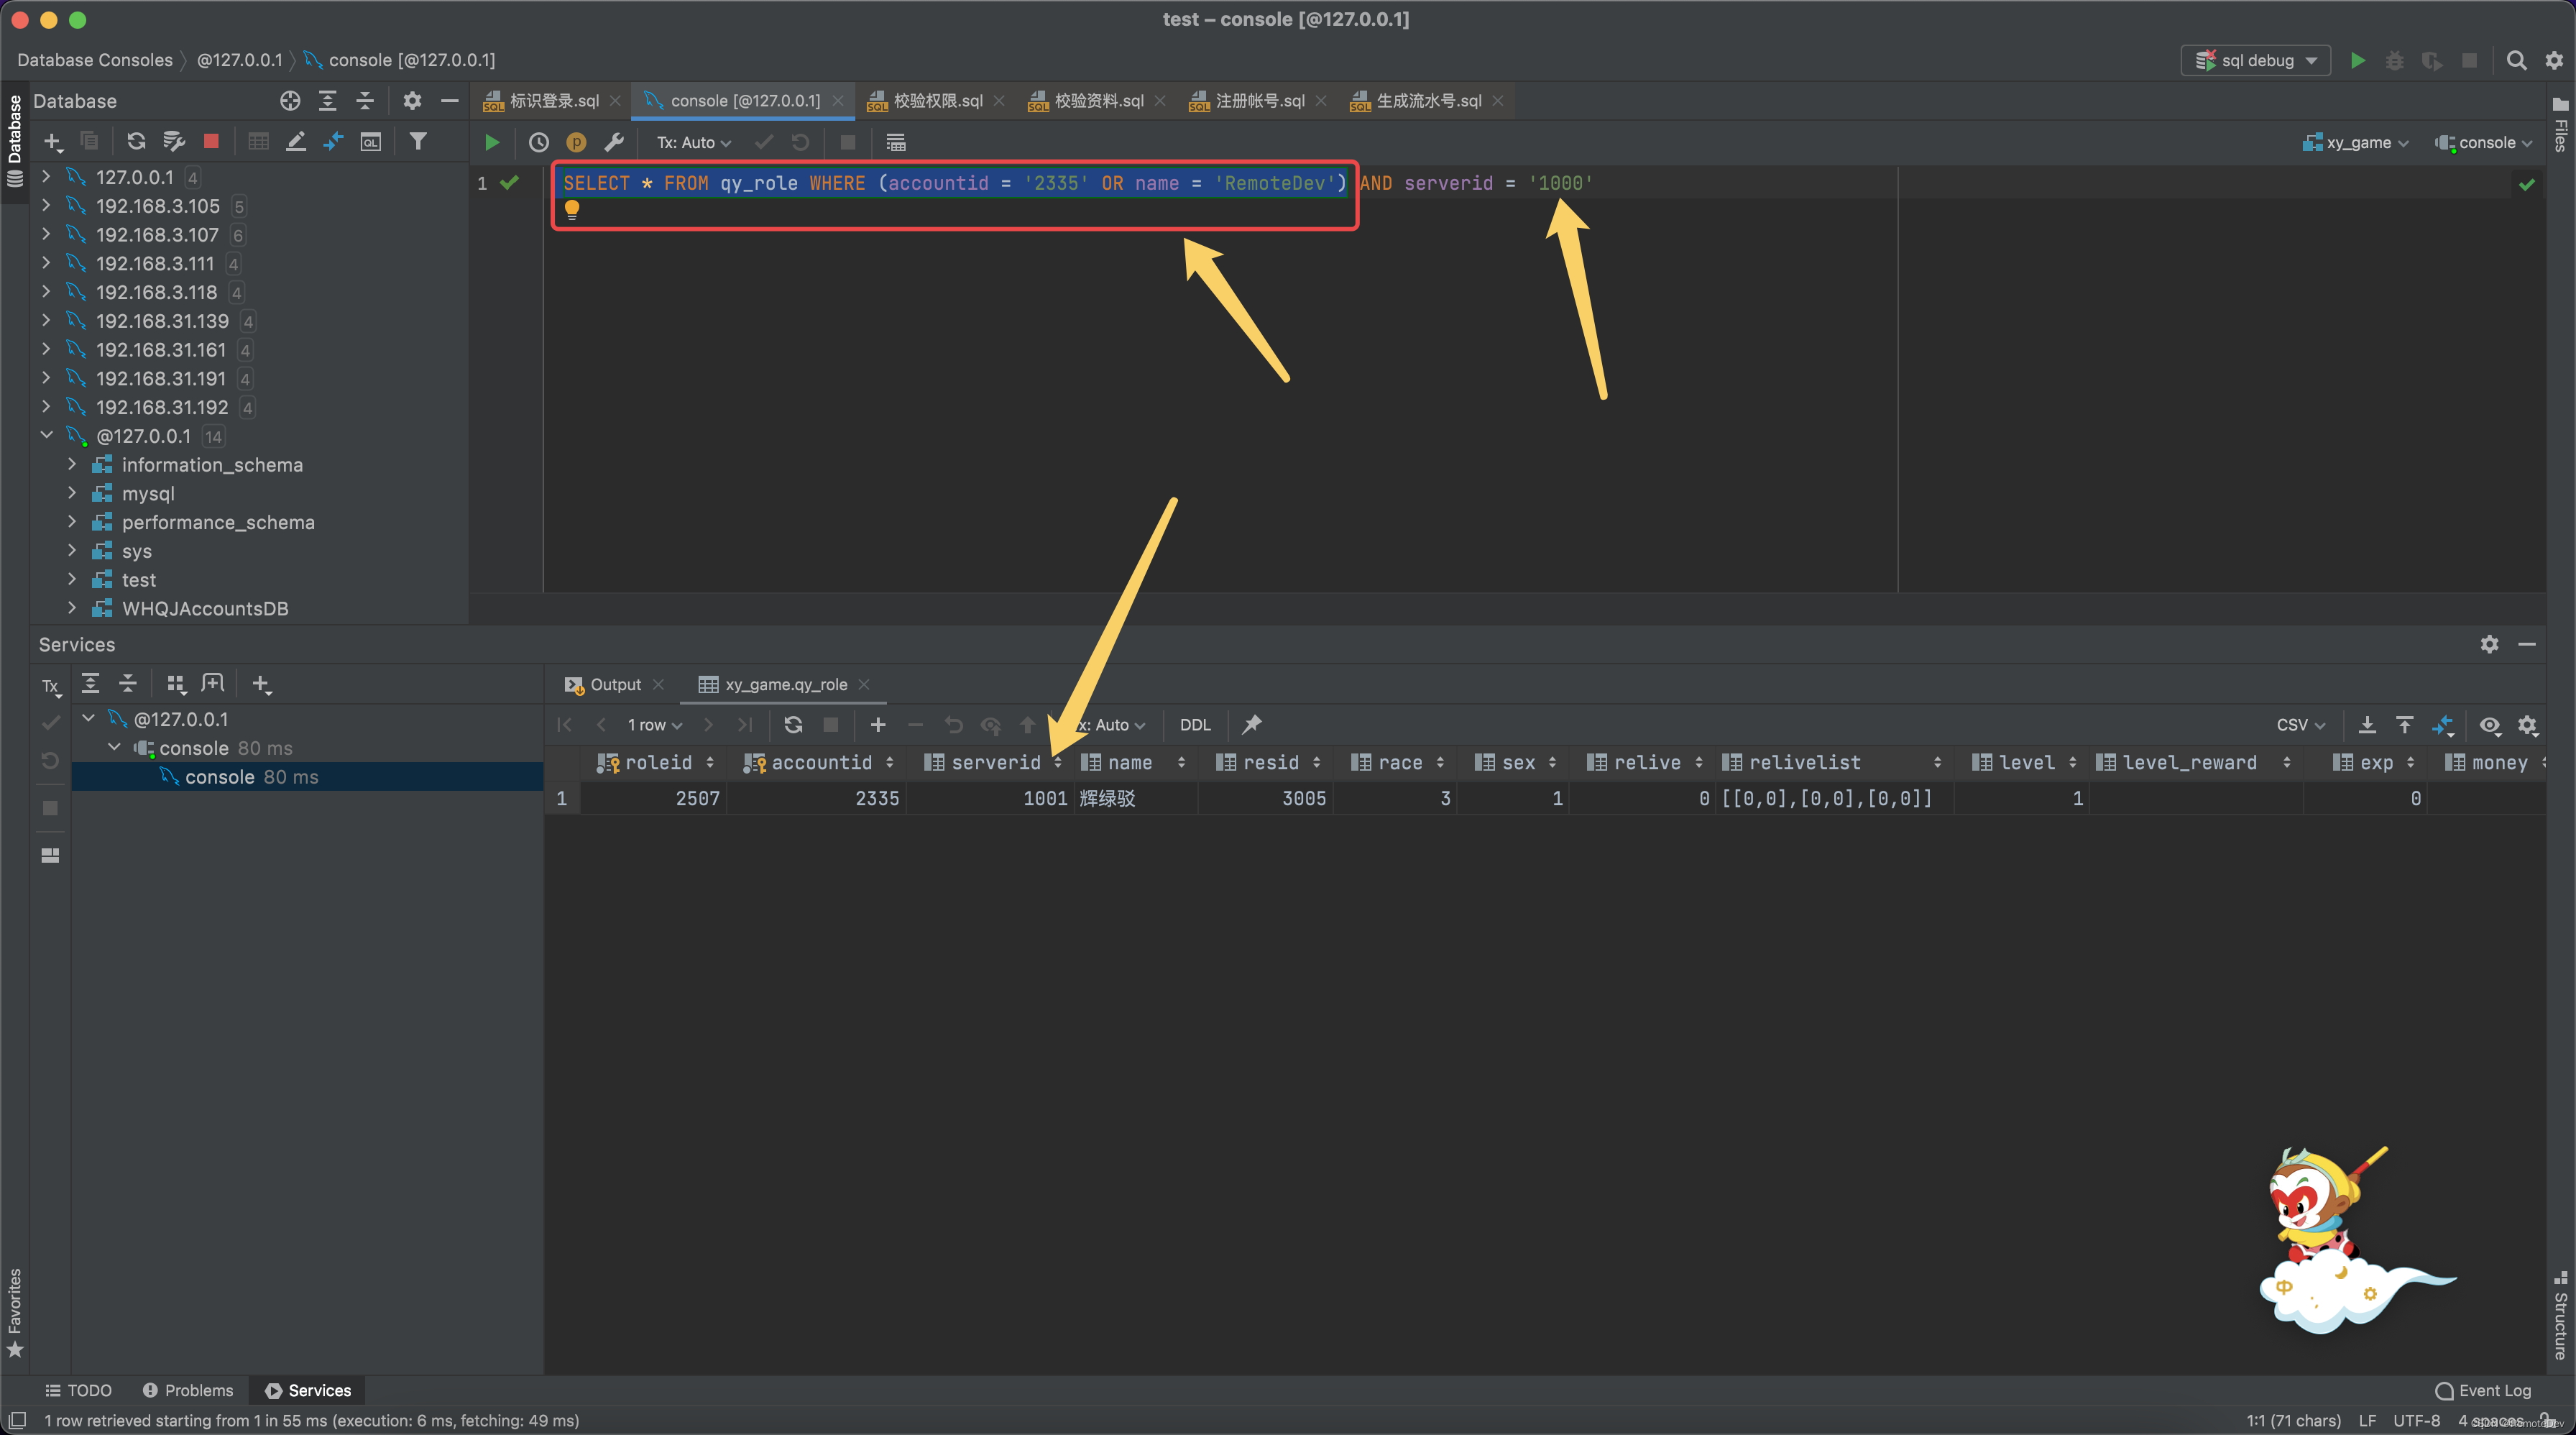Select the test schema in tree
Viewport: 2576px width, 1435px height.
pyautogui.click(x=138, y=579)
